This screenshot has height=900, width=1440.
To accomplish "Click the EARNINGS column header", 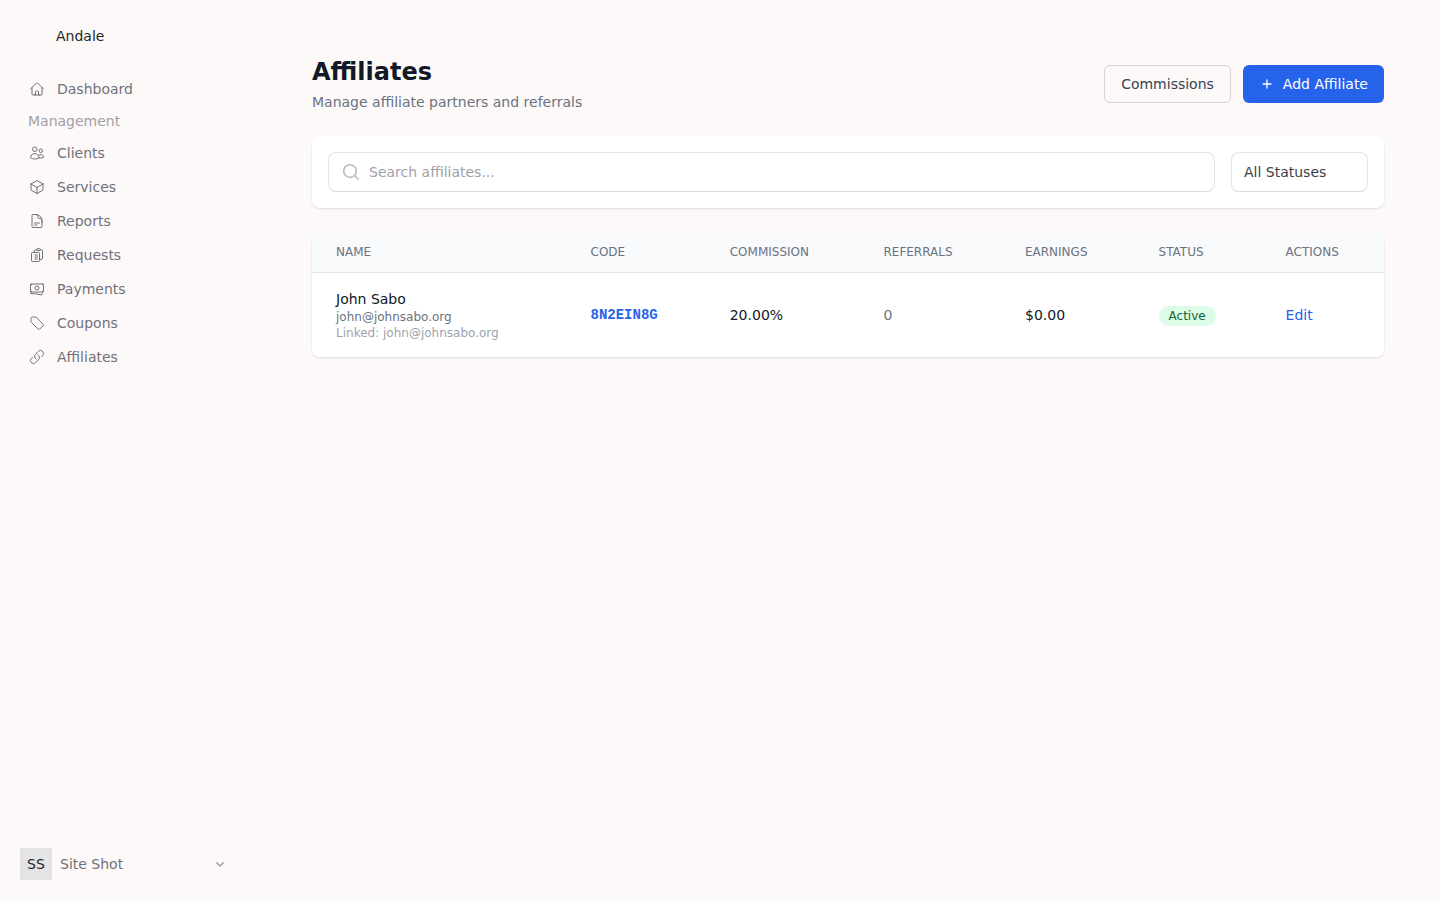I will point(1056,252).
